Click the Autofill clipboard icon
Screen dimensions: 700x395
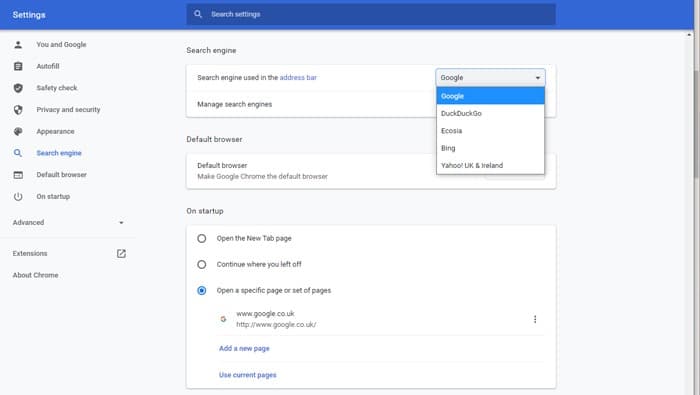coord(18,67)
